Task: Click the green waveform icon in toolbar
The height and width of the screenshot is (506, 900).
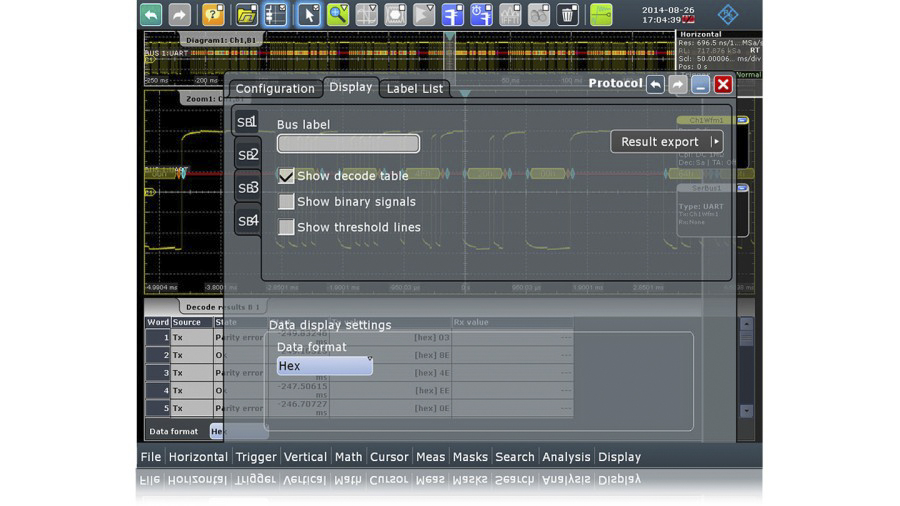Action: [600, 14]
